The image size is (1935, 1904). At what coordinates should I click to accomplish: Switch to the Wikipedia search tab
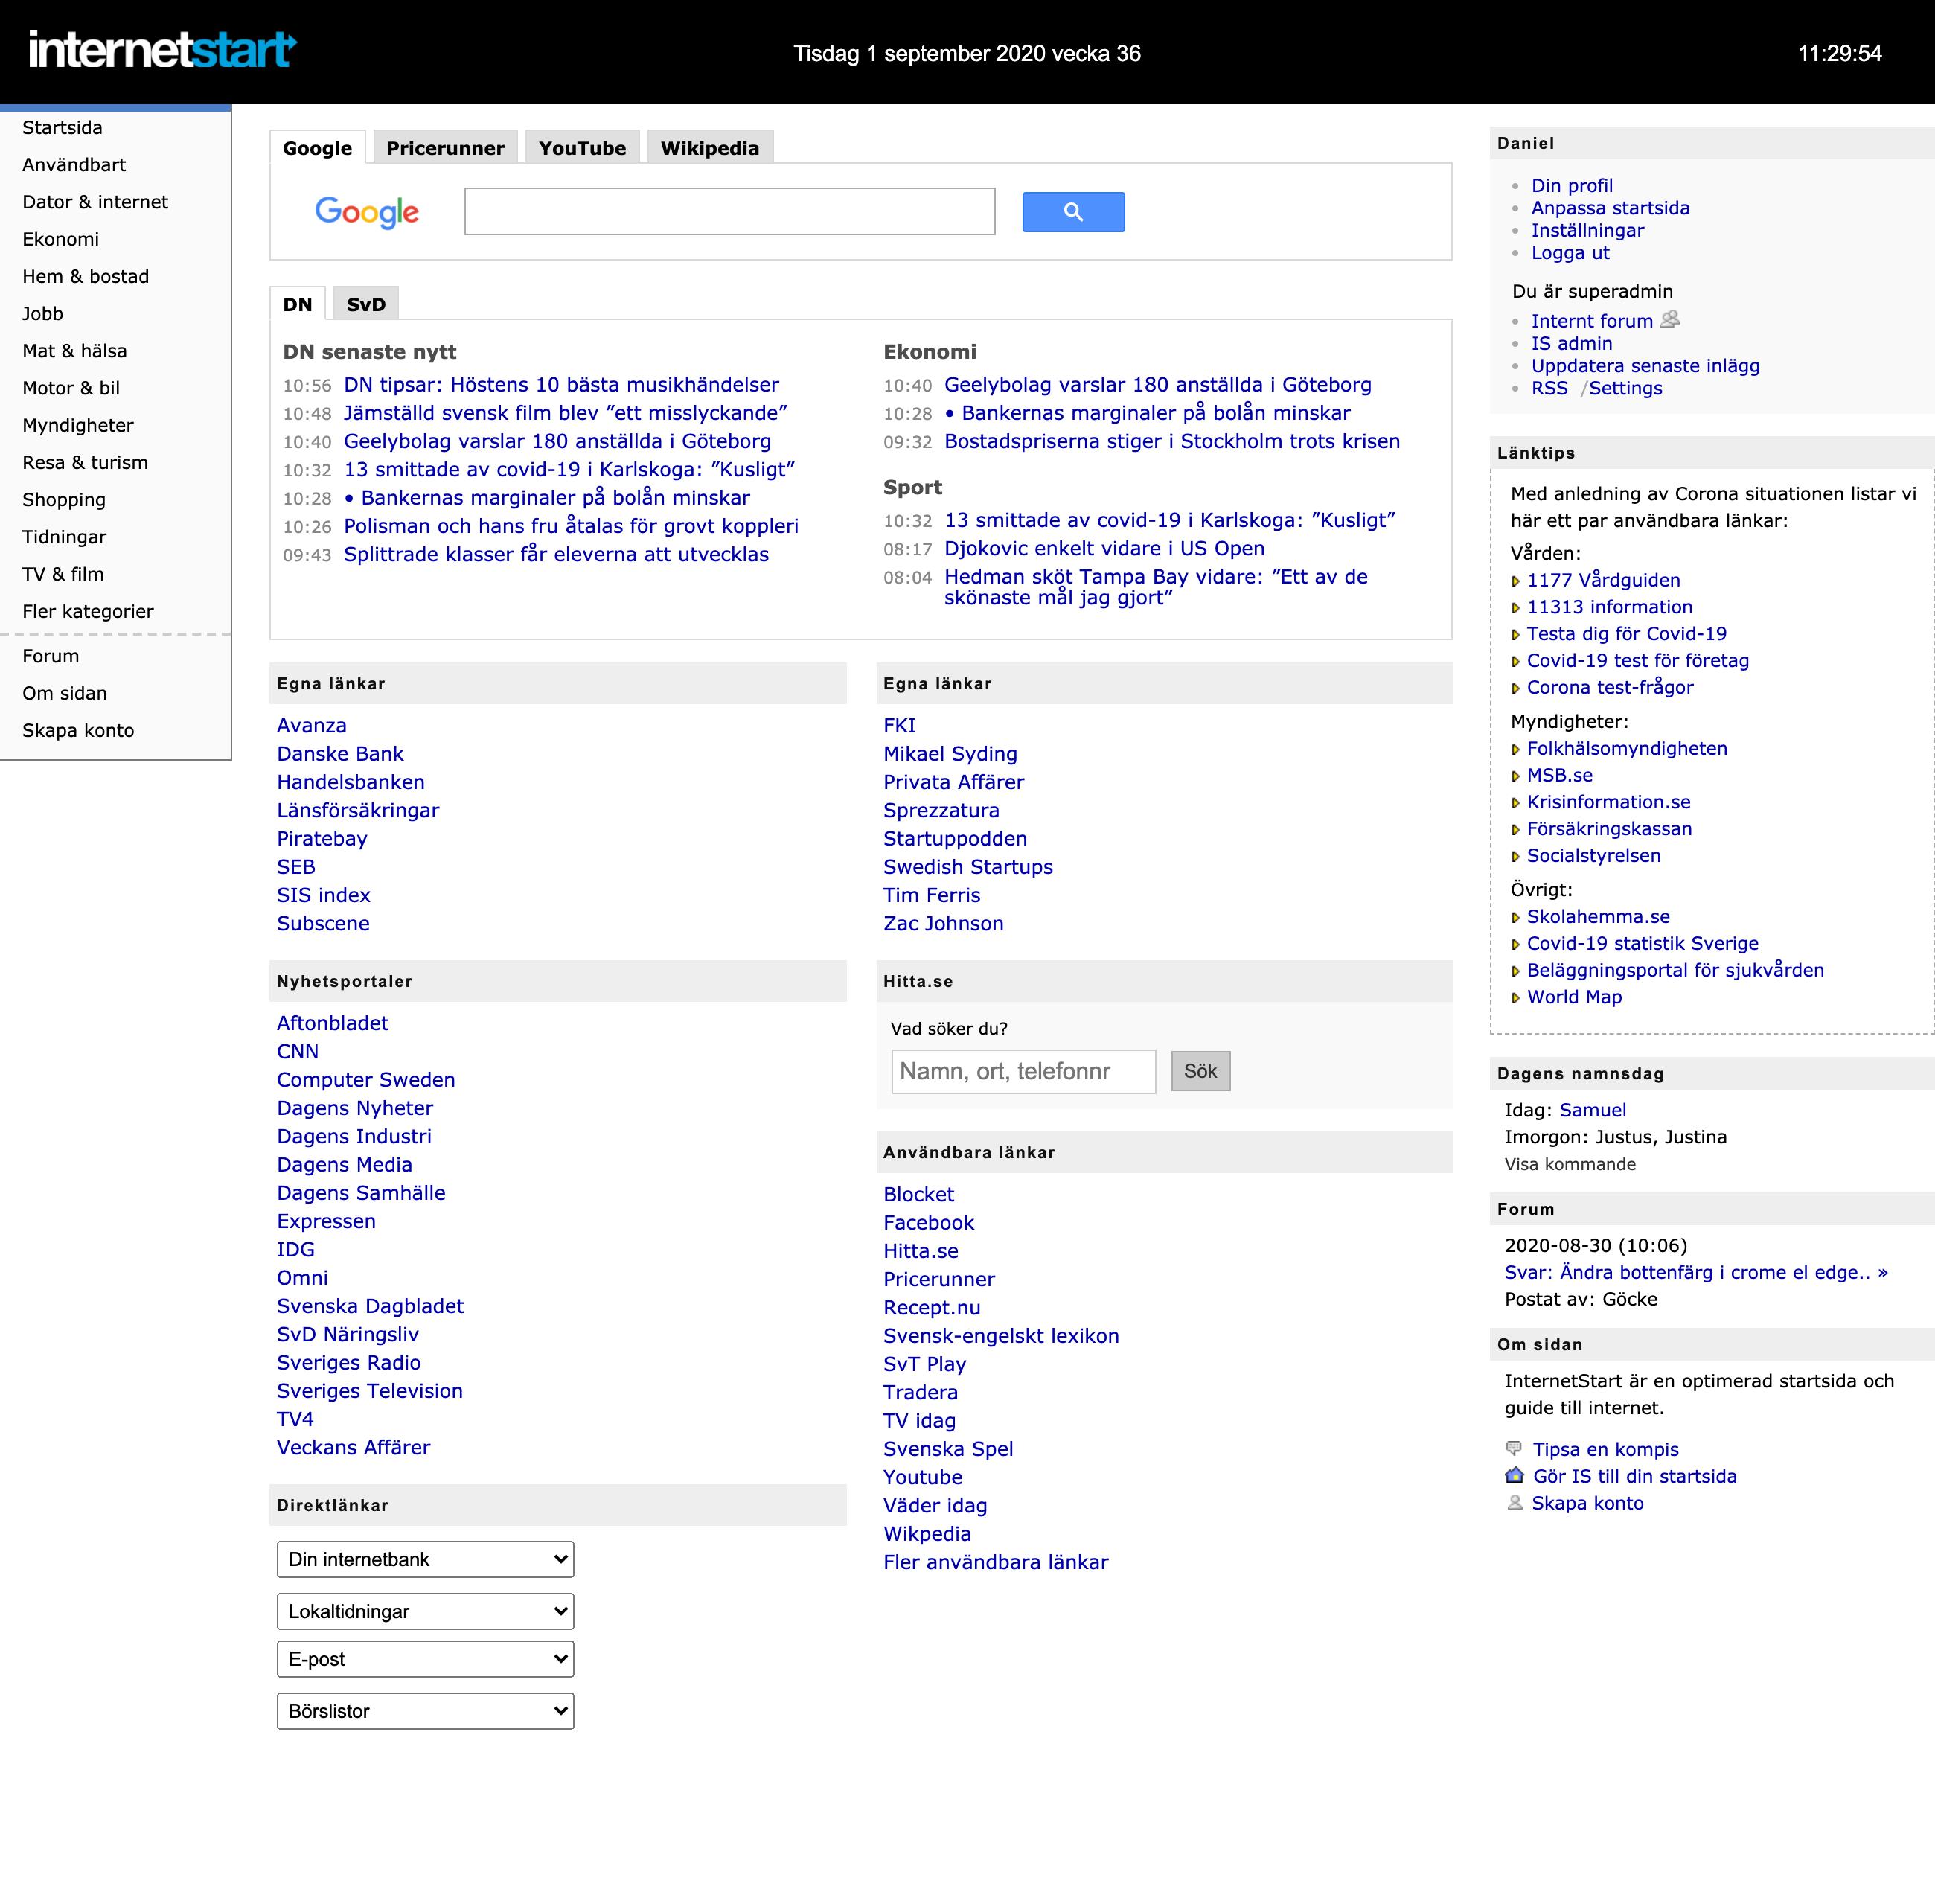(710, 148)
